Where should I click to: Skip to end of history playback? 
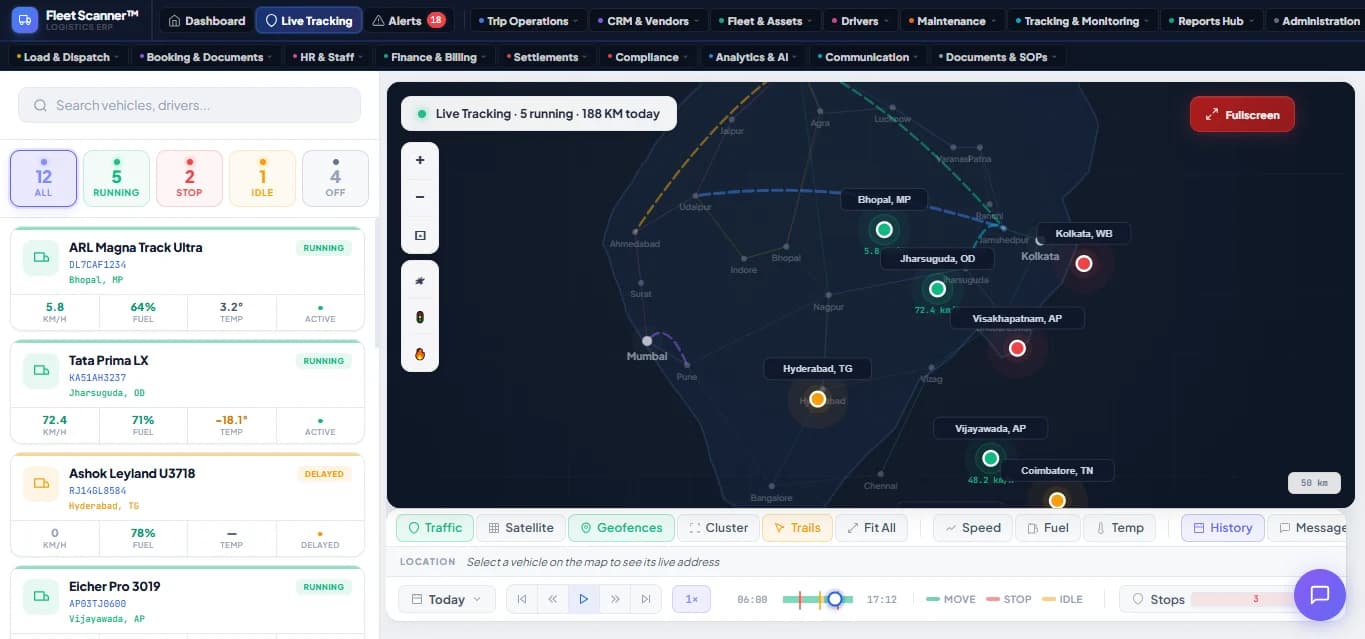tap(646, 599)
